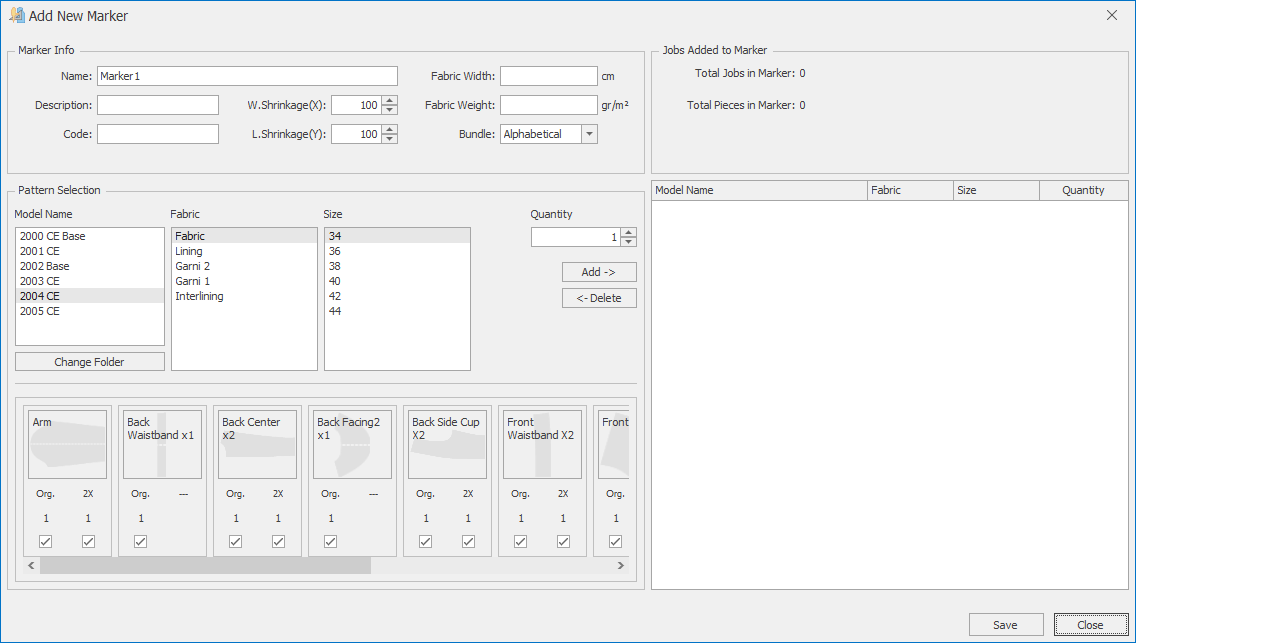Screen dimensions: 1270x643
Task: Decrease L.Shrinkage(Y) with the down arrow
Action: [390, 139]
